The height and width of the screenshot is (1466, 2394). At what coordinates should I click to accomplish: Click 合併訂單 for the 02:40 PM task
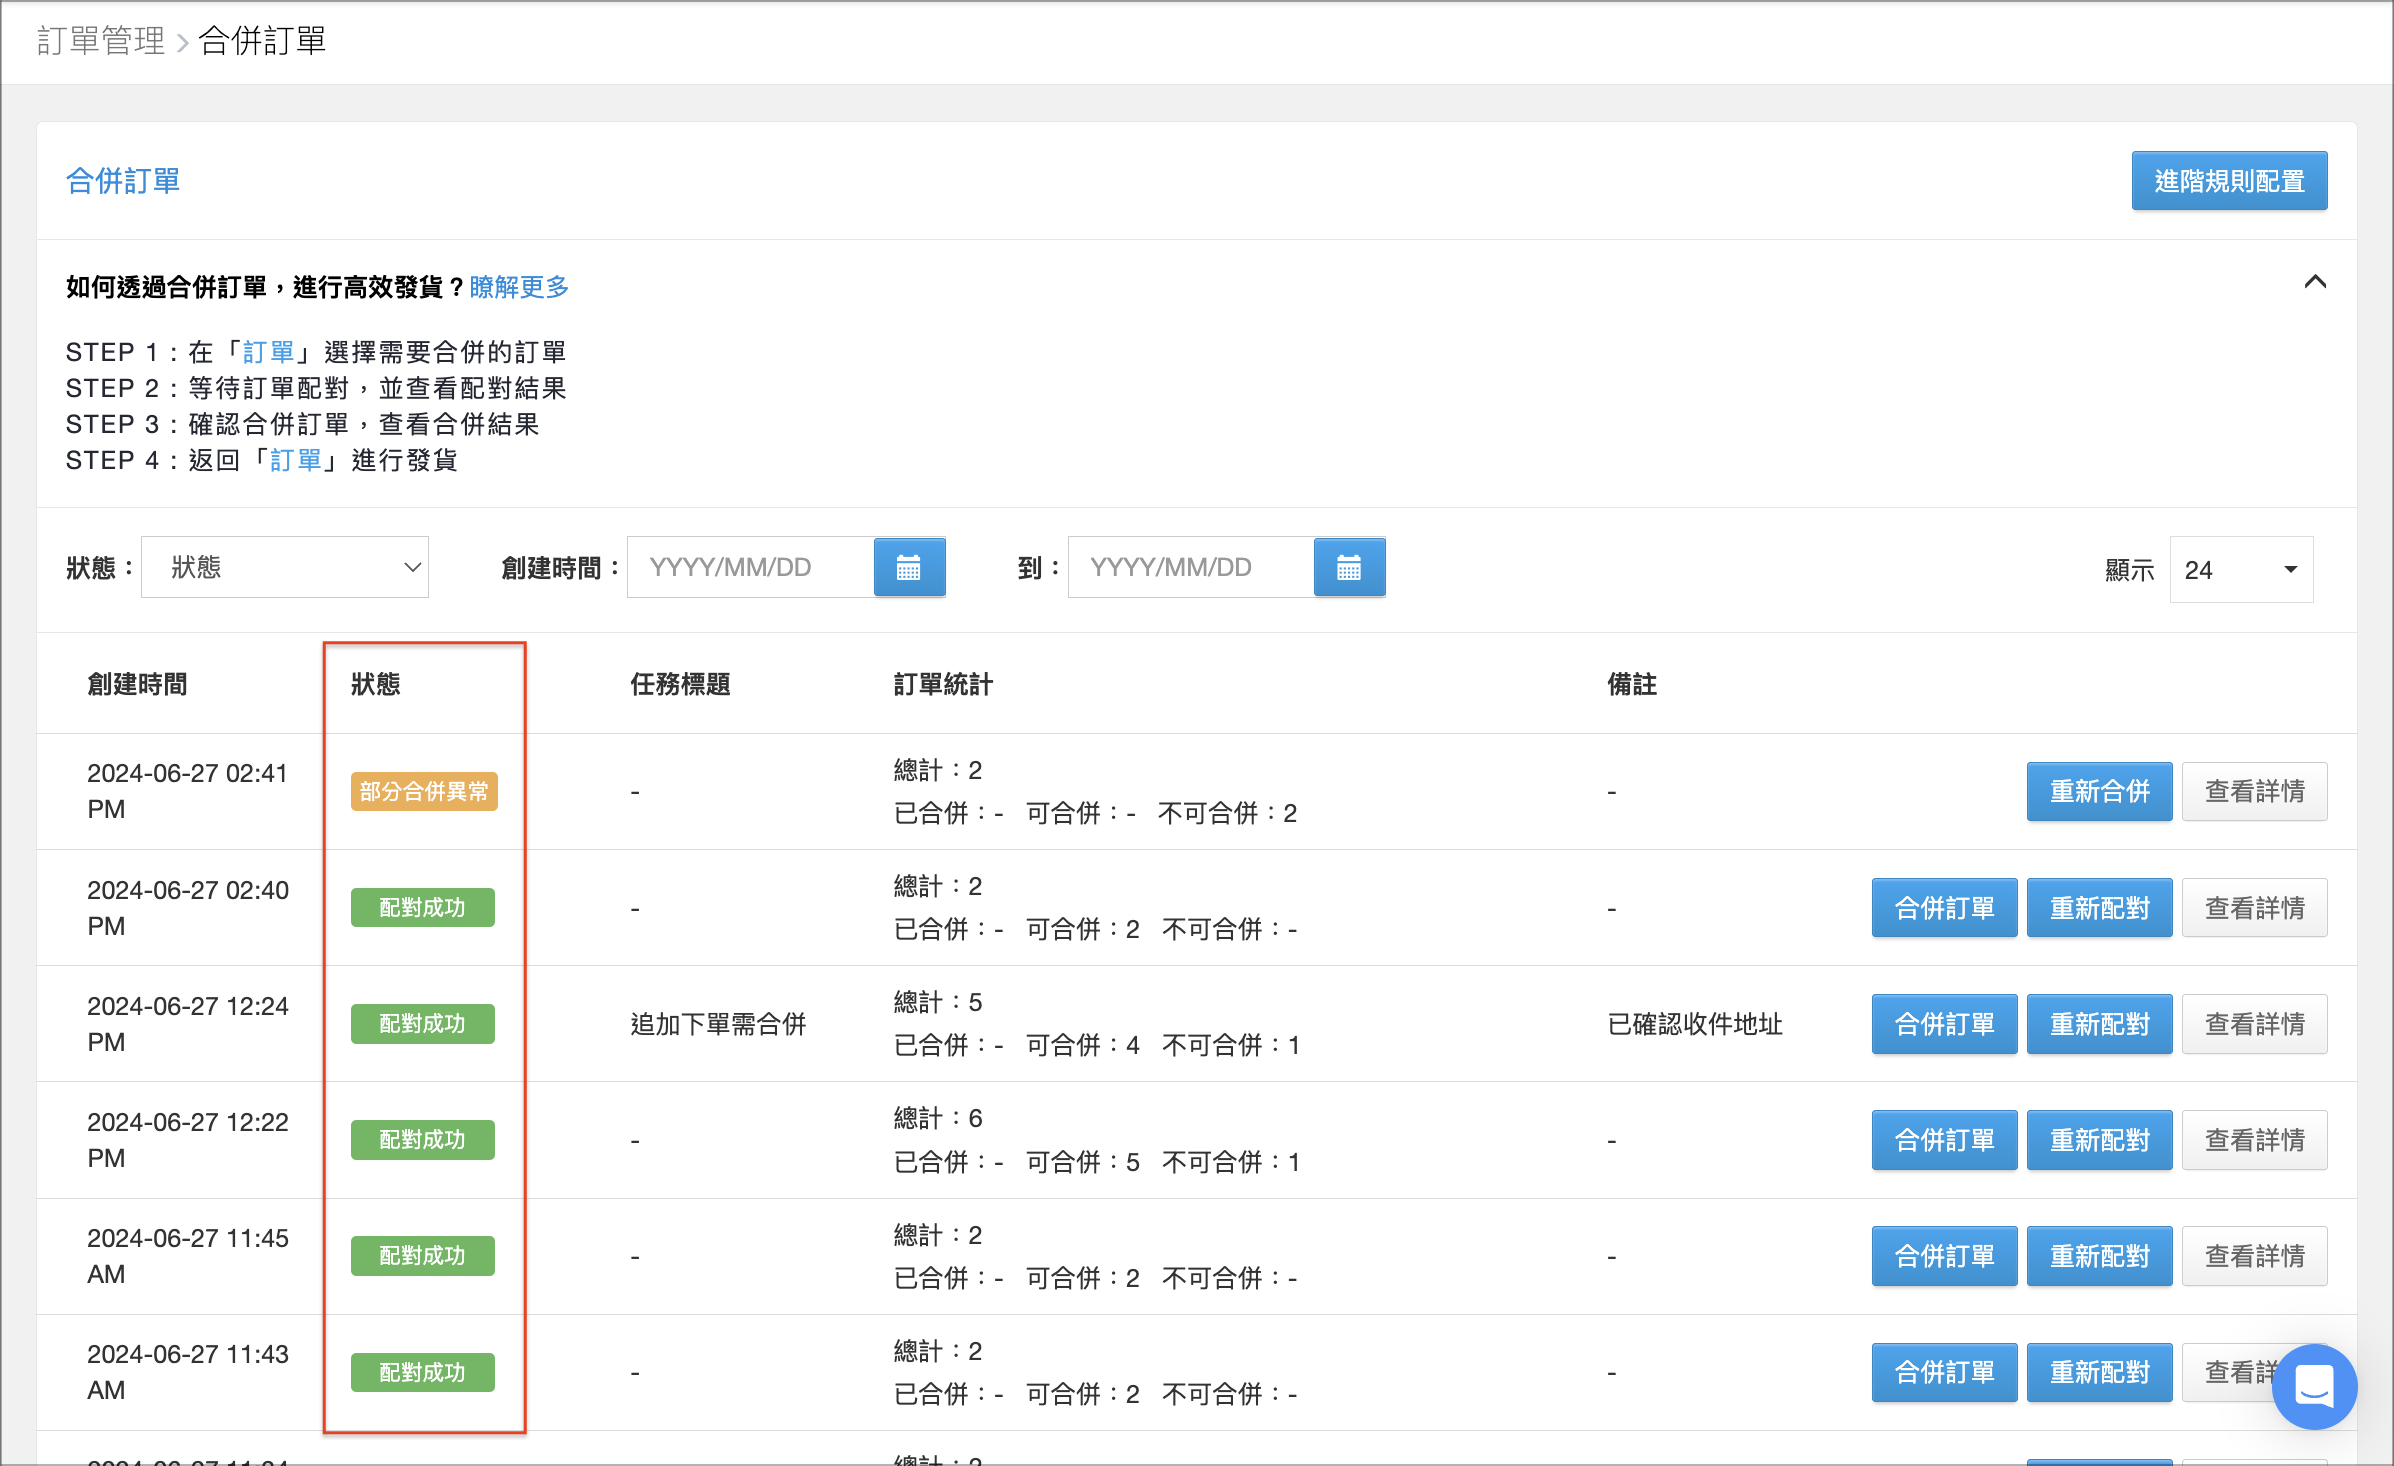pos(1944,908)
